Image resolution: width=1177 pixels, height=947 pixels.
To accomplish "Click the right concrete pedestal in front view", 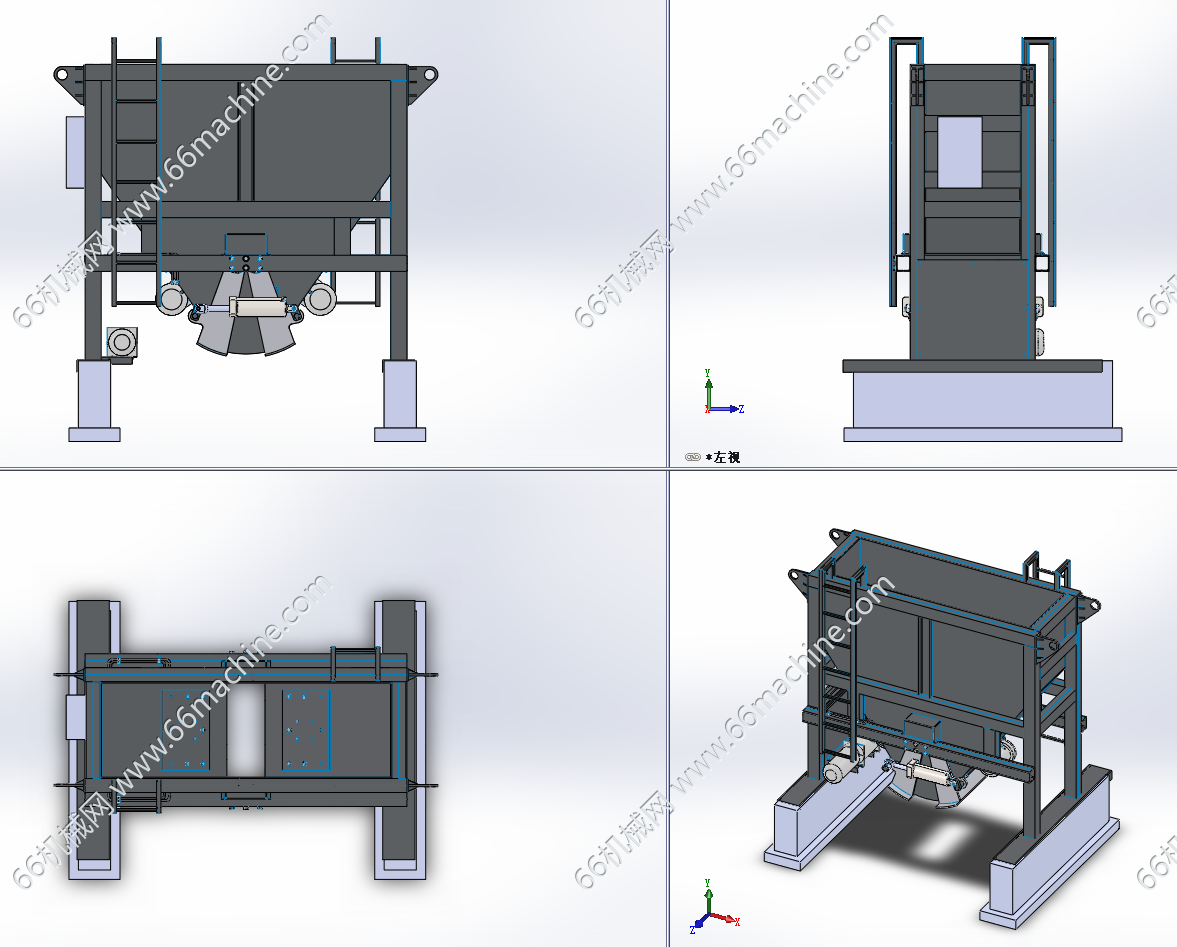I will click(399, 395).
